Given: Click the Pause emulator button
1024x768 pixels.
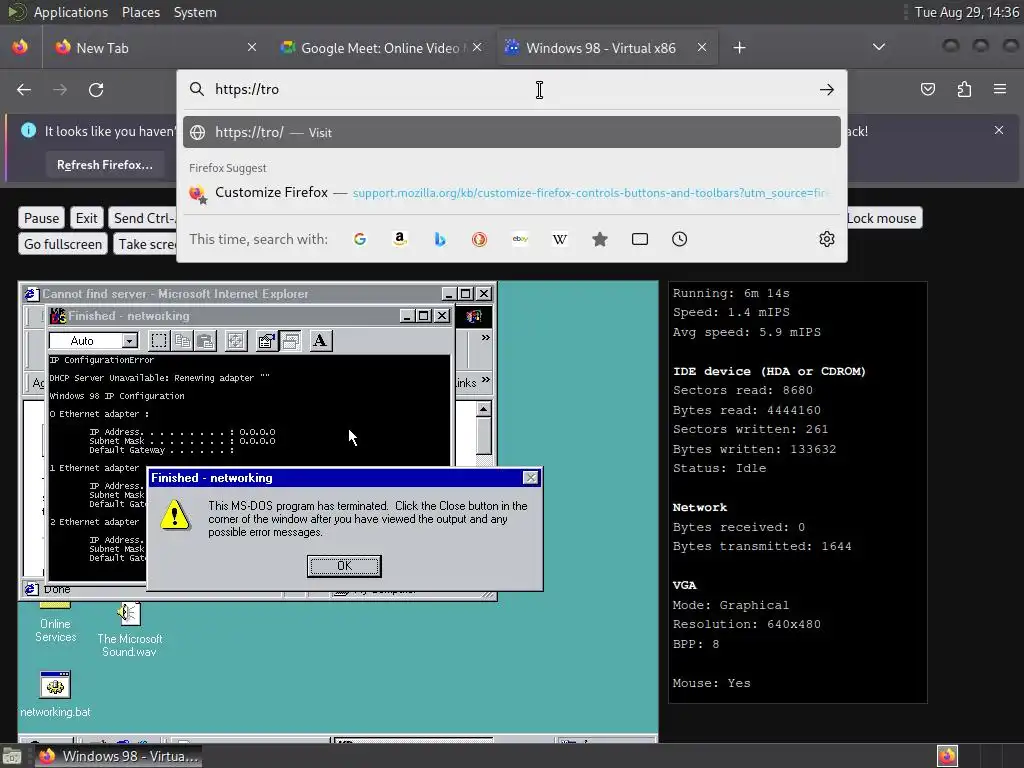Looking at the screenshot, I should [42, 218].
